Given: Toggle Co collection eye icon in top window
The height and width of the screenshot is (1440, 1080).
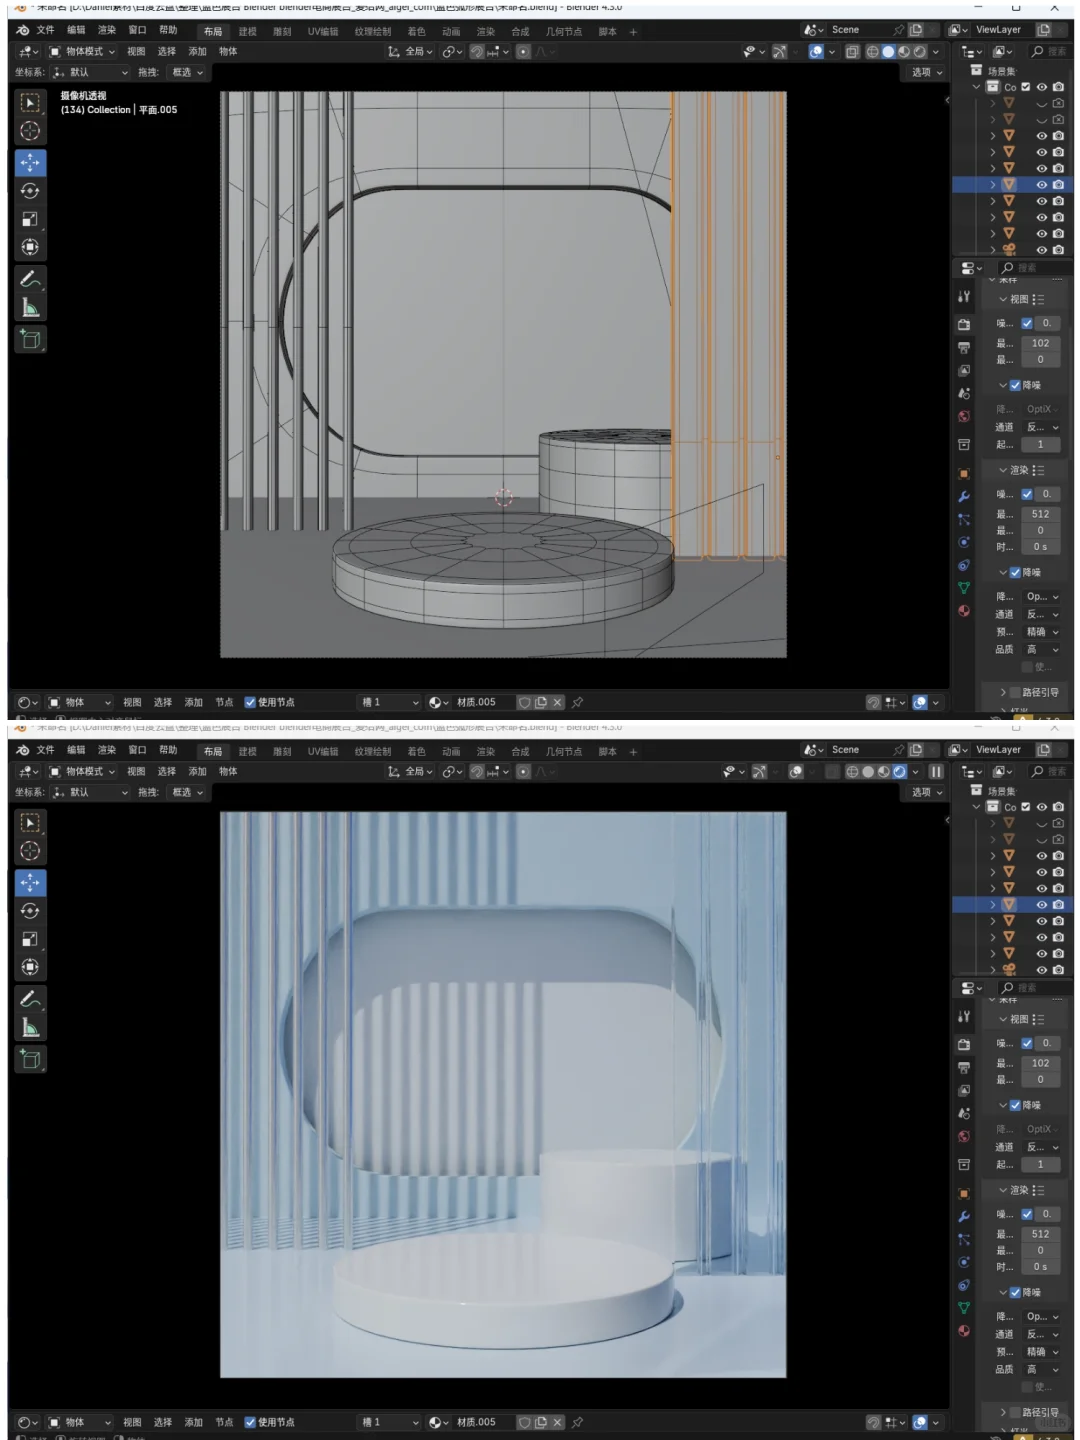Looking at the screenshot, I should 1042,87.
